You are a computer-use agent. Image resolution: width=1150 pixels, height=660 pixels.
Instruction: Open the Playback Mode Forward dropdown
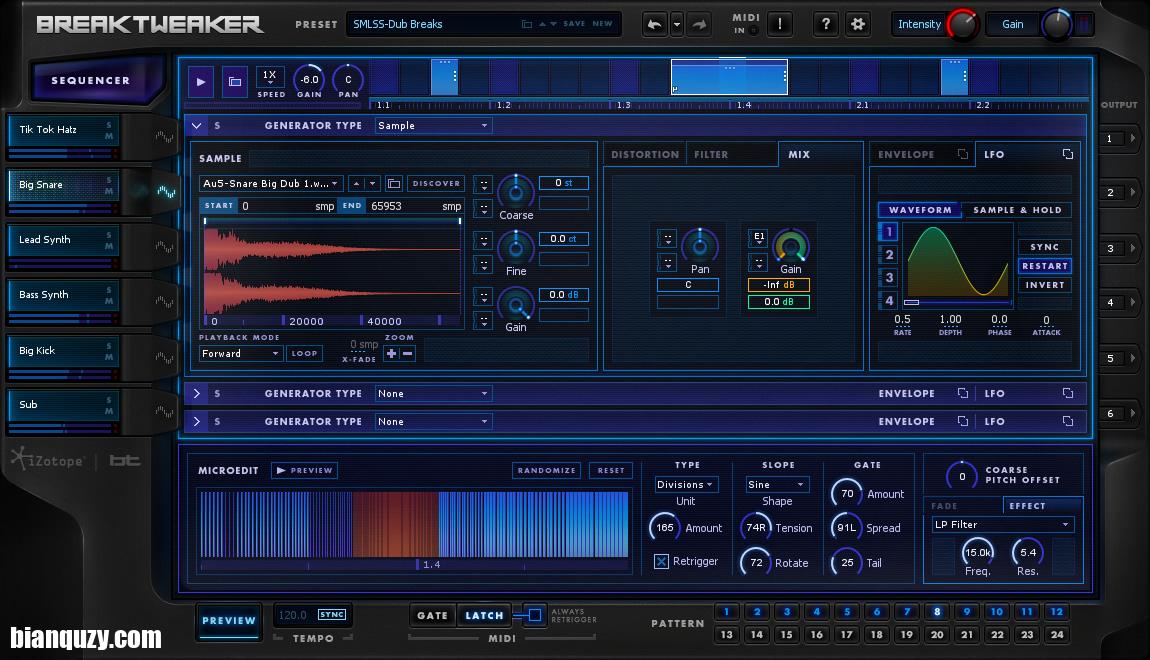[x=241, y=353]
